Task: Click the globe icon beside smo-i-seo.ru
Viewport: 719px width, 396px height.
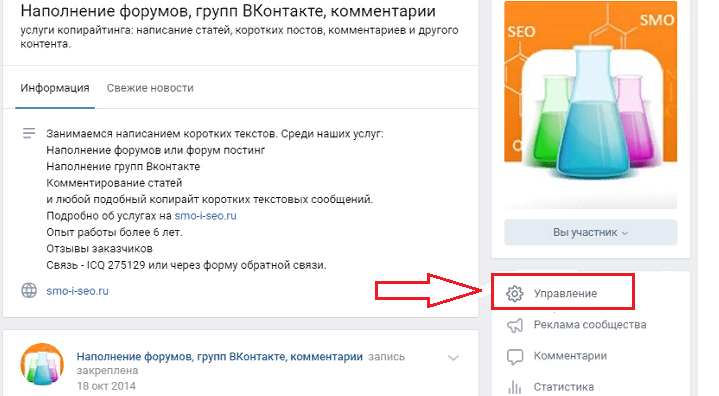Action: click(x=29, y=291)
